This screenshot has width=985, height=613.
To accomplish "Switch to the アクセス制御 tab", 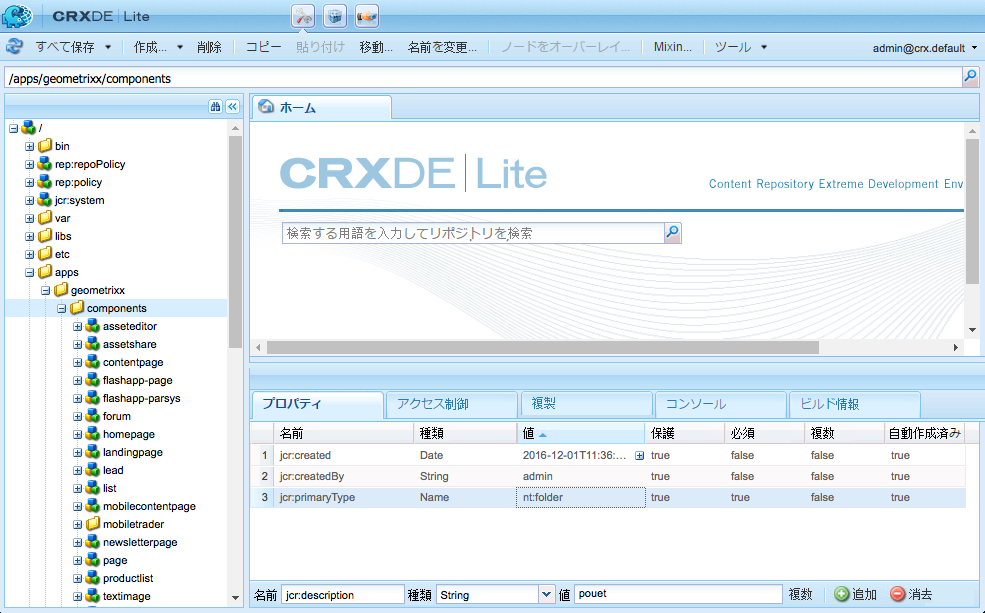I will (452, 404).
